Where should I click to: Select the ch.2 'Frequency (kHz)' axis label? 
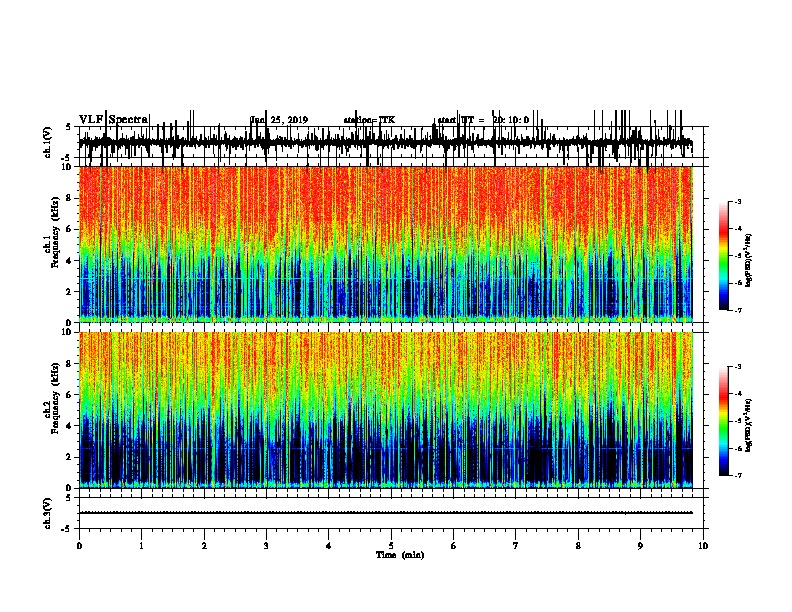coord(55,398)
